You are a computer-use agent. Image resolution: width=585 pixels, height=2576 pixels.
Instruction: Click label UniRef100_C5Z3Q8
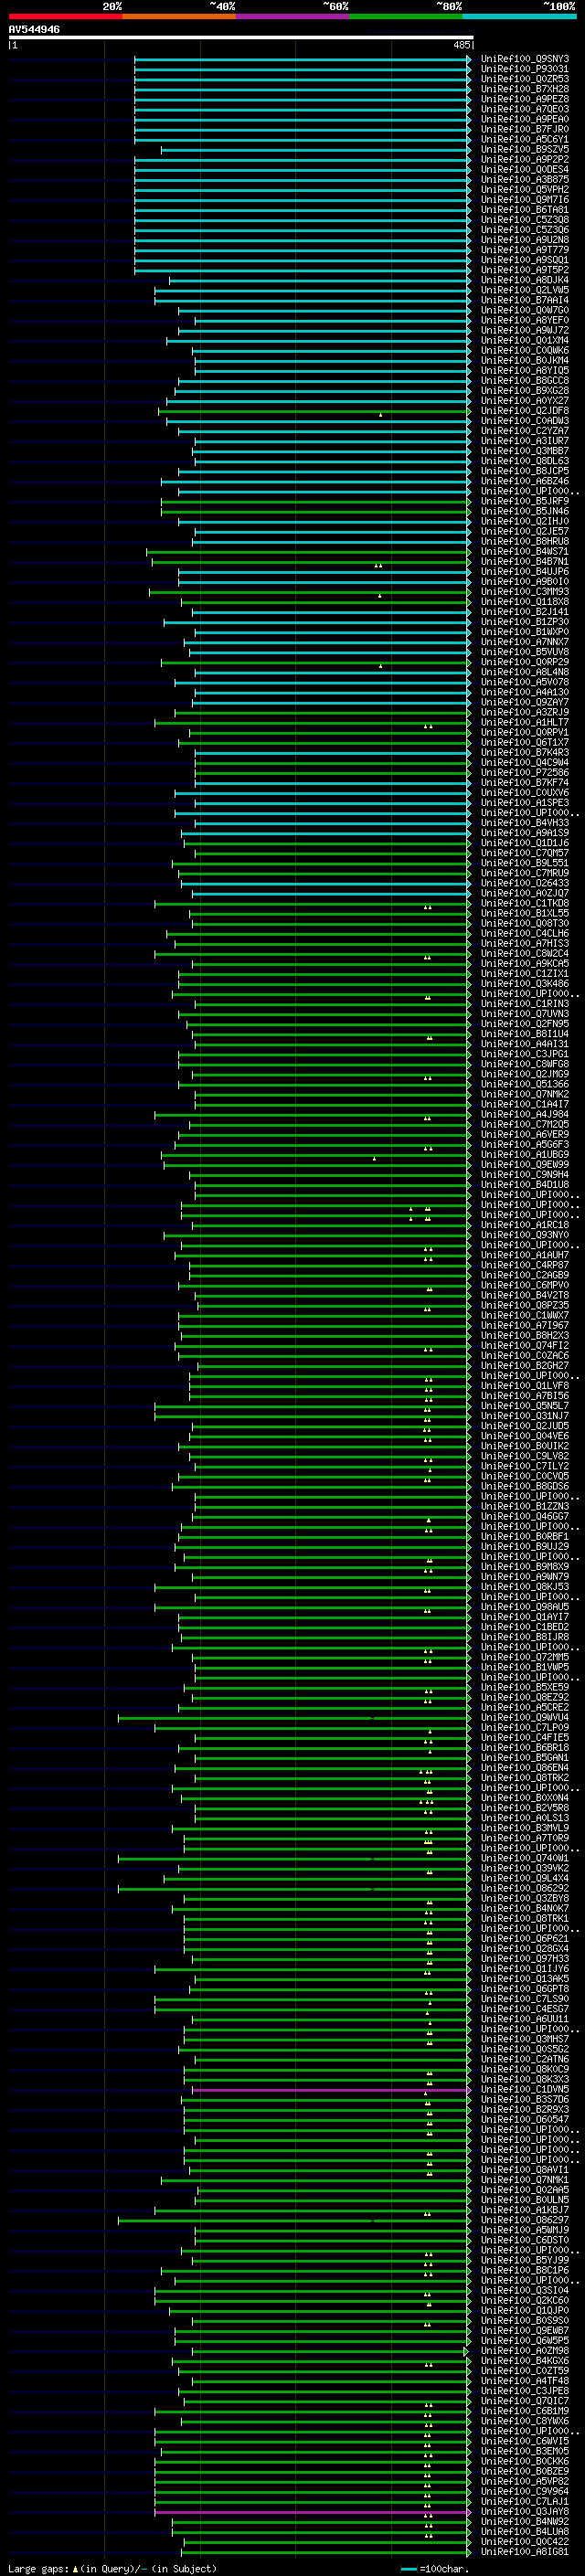click(x=525, y=220)
